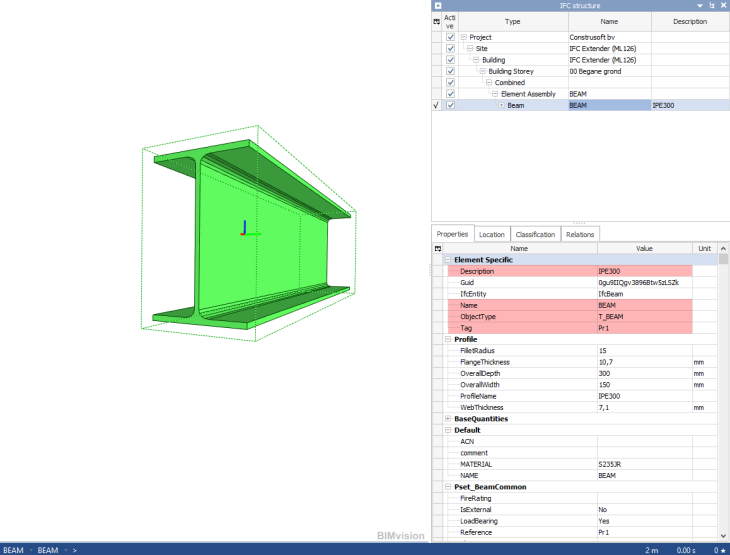
Task: Click the Tag property row
Action: click(570, 328)
